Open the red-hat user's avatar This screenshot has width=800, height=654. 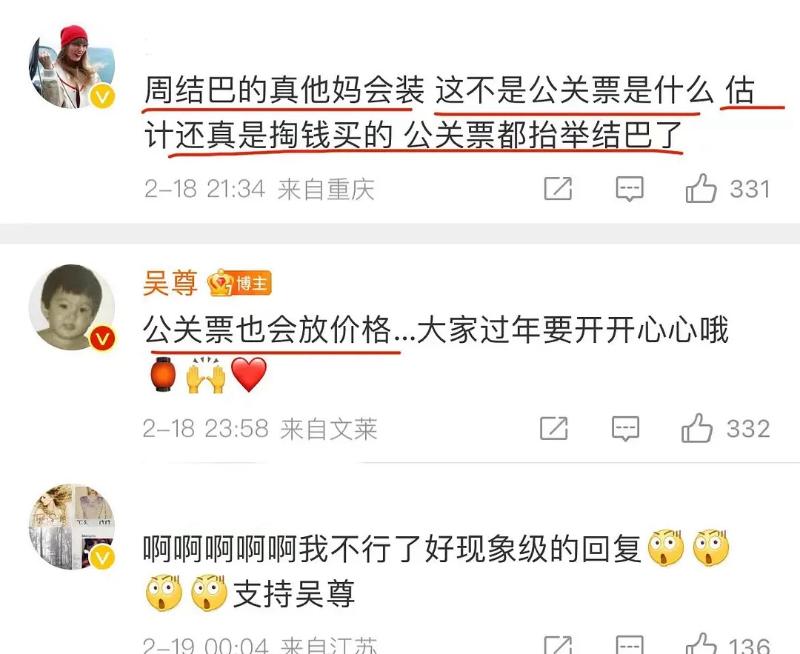click(x=72, y=66)
